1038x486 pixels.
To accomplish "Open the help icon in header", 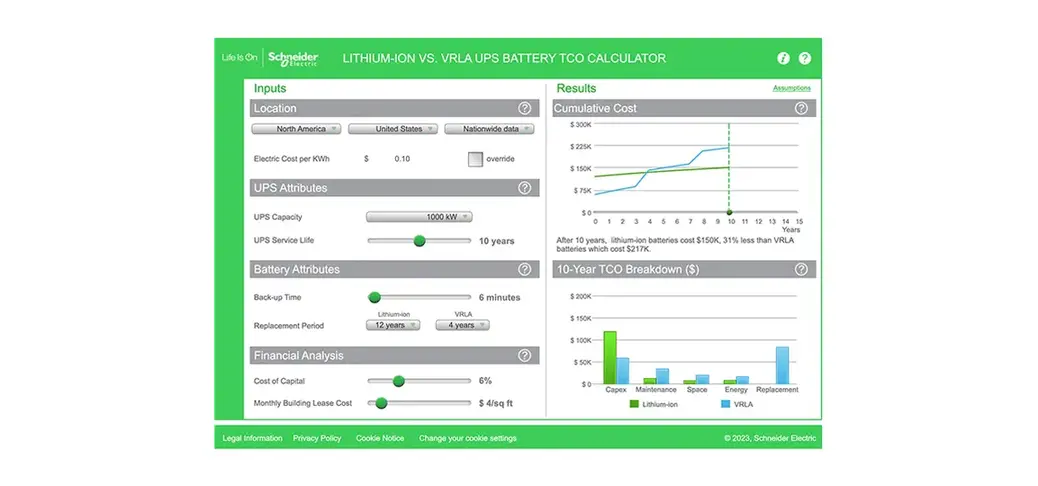I will point(804,58).
